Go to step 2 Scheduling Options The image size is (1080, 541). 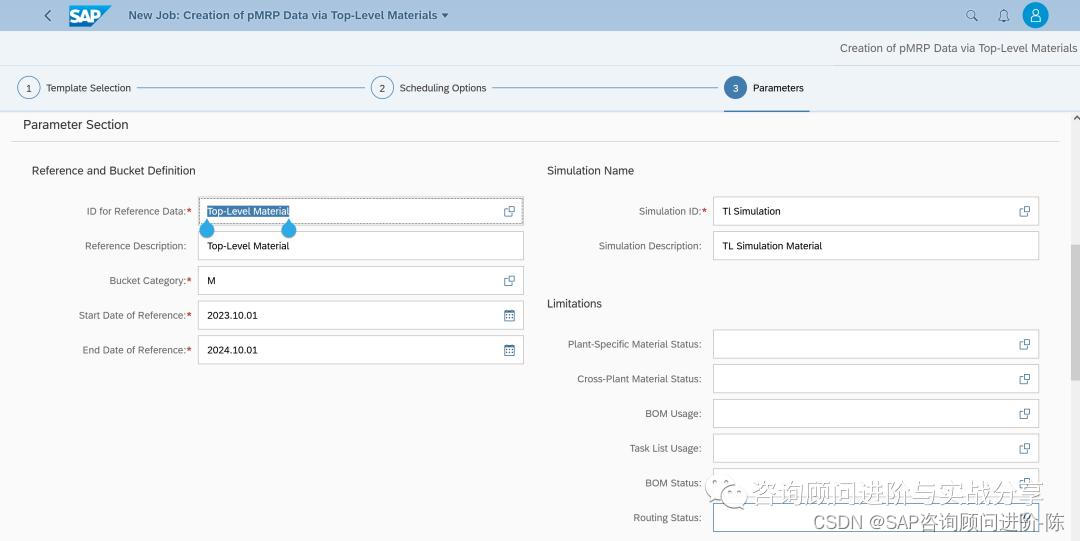[x=428, y=88]
